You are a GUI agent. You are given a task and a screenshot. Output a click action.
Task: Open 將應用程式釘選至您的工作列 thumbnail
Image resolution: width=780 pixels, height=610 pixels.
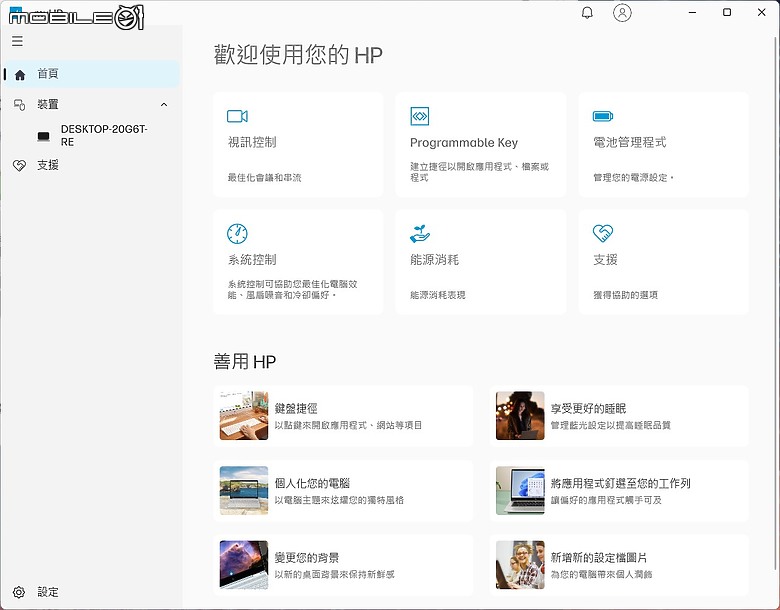[520, 490]
